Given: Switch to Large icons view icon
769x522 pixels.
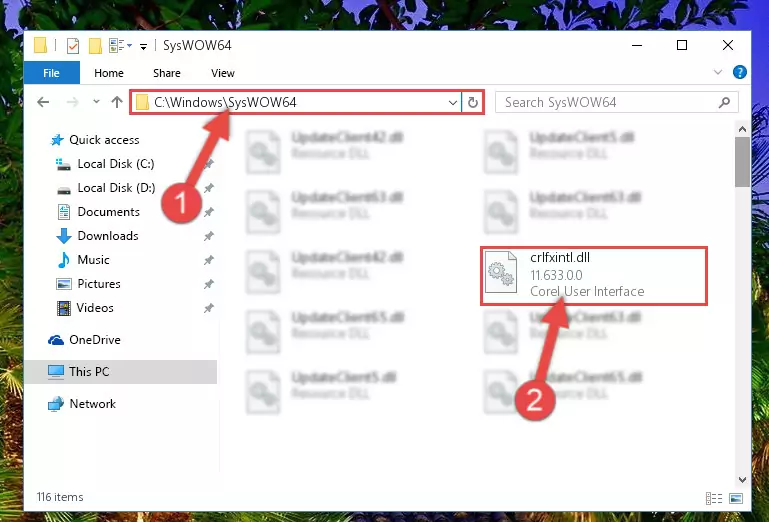Looking at the screenshot, I should [736, 498].
